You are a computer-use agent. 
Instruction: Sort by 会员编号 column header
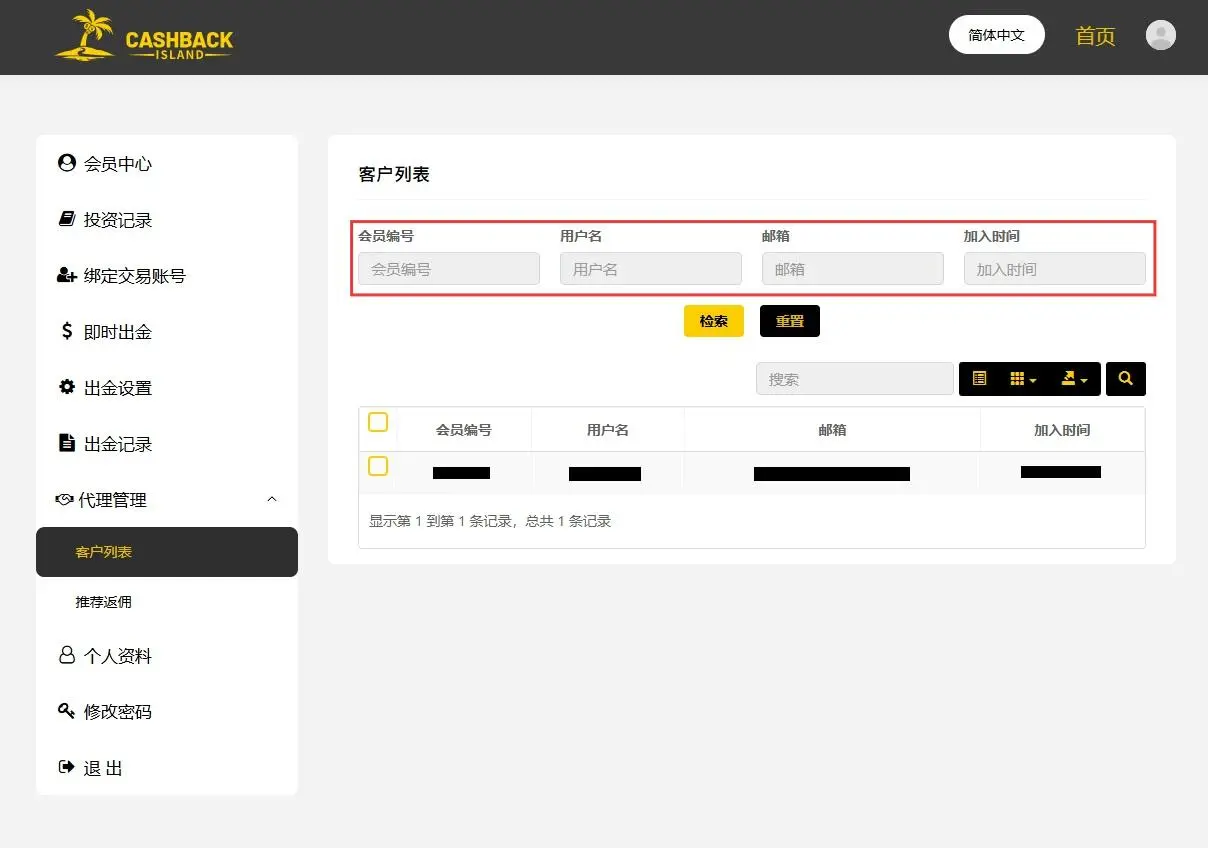(x=464, y=430)
